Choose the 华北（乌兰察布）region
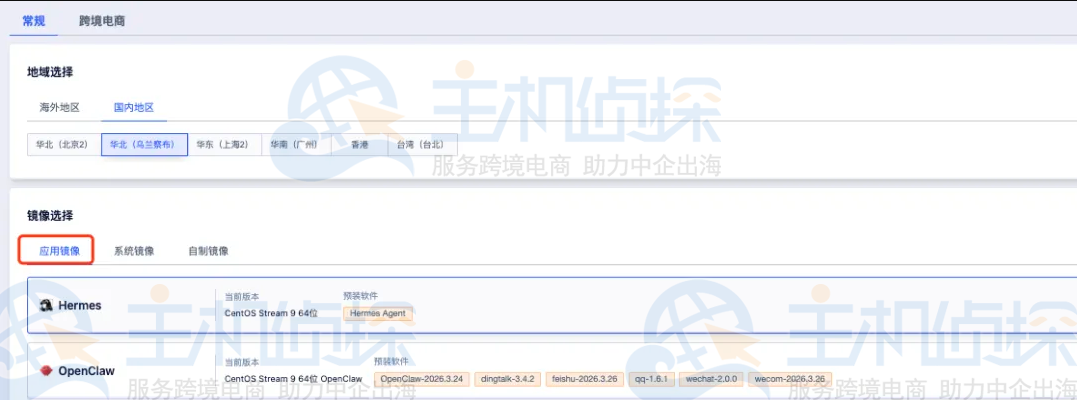This screenshot has height=400, width=1077. click(x=144, y=144)
